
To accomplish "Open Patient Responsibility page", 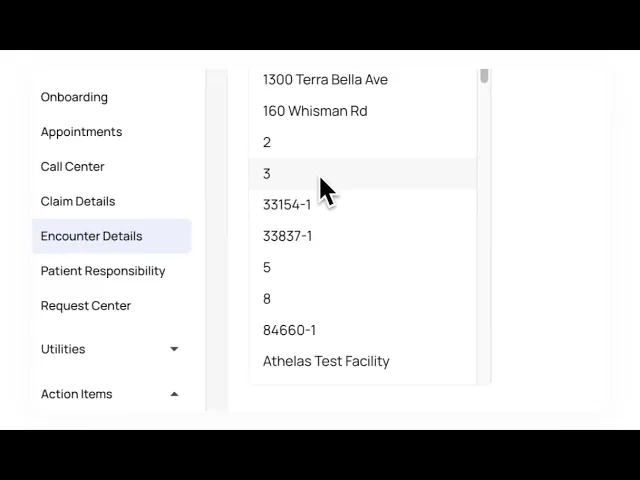I will pyautogui.click(x=103, y=271).
